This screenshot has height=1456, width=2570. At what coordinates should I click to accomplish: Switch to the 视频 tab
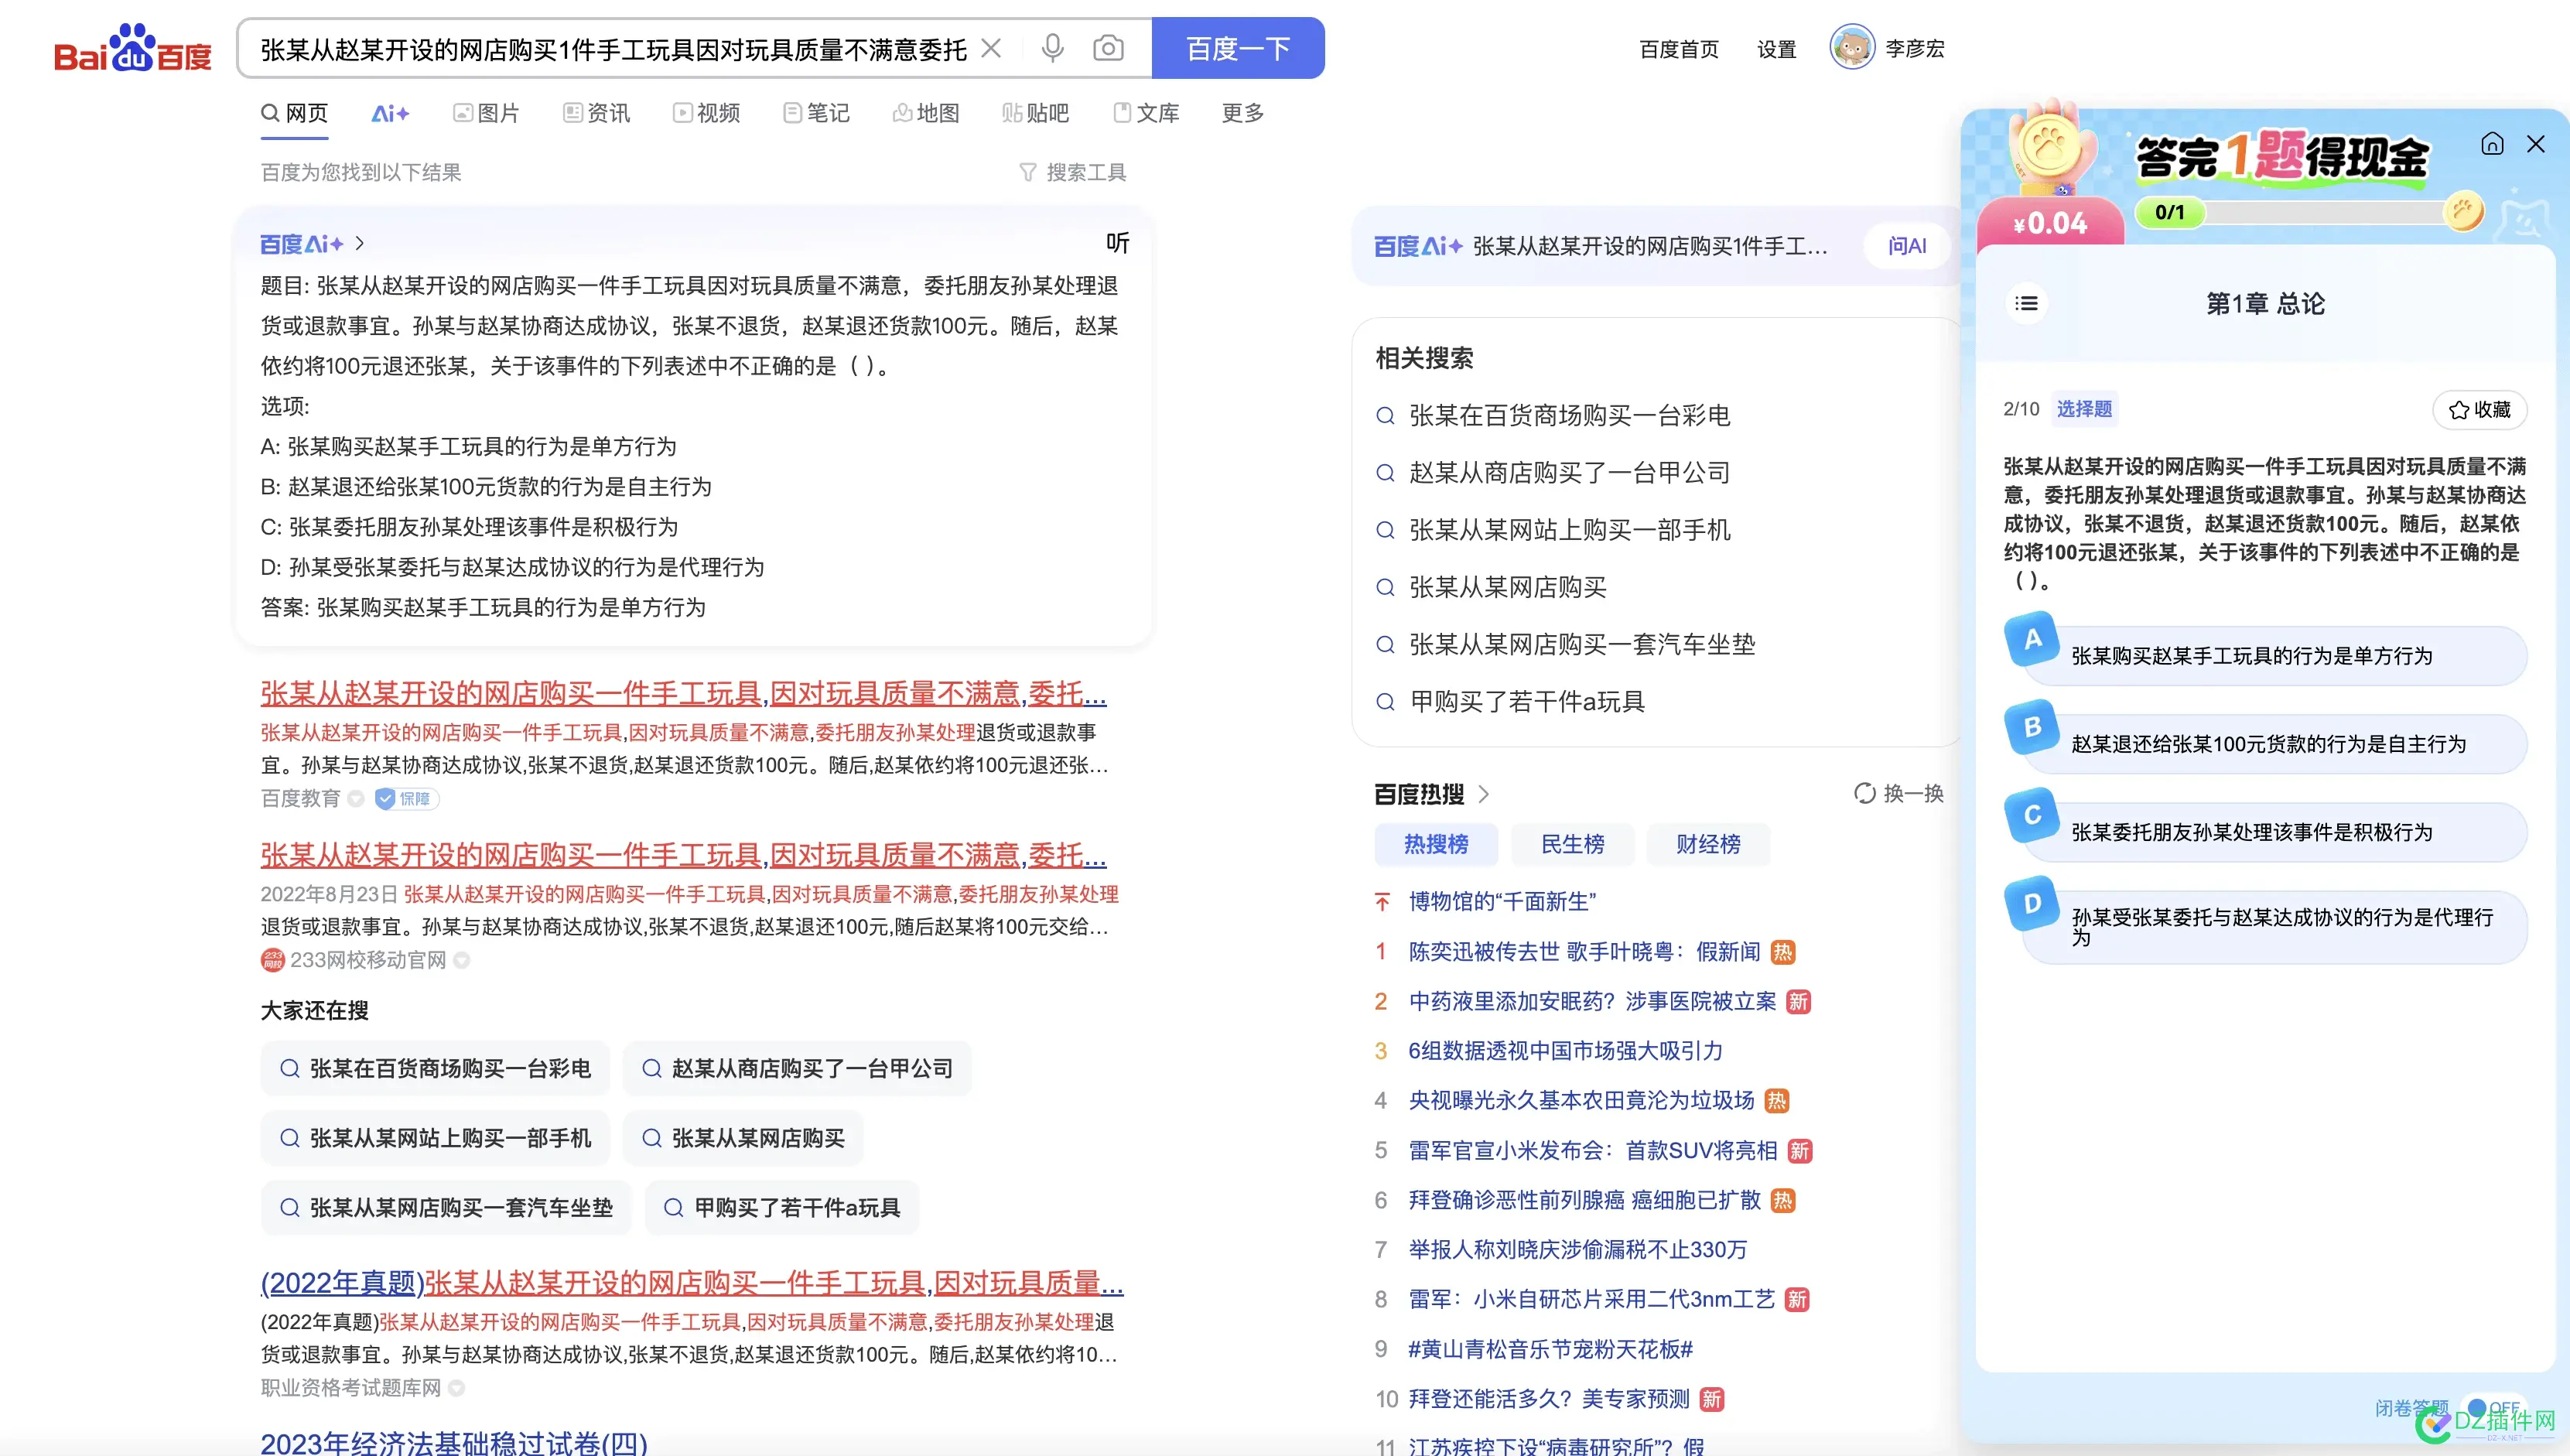[x=706, y=113]
